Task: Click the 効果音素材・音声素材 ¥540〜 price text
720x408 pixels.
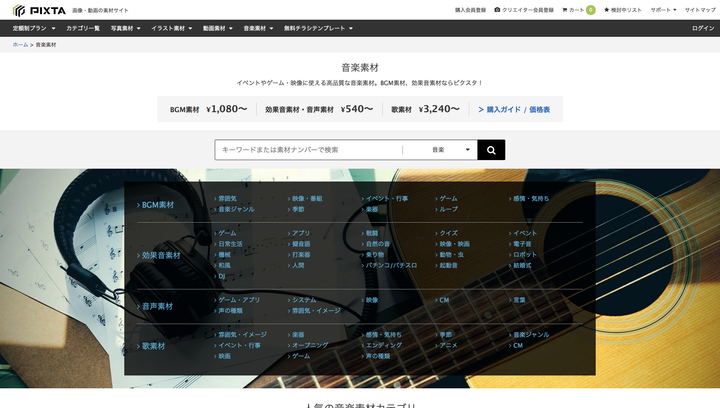Action: [x=319, y=109]
